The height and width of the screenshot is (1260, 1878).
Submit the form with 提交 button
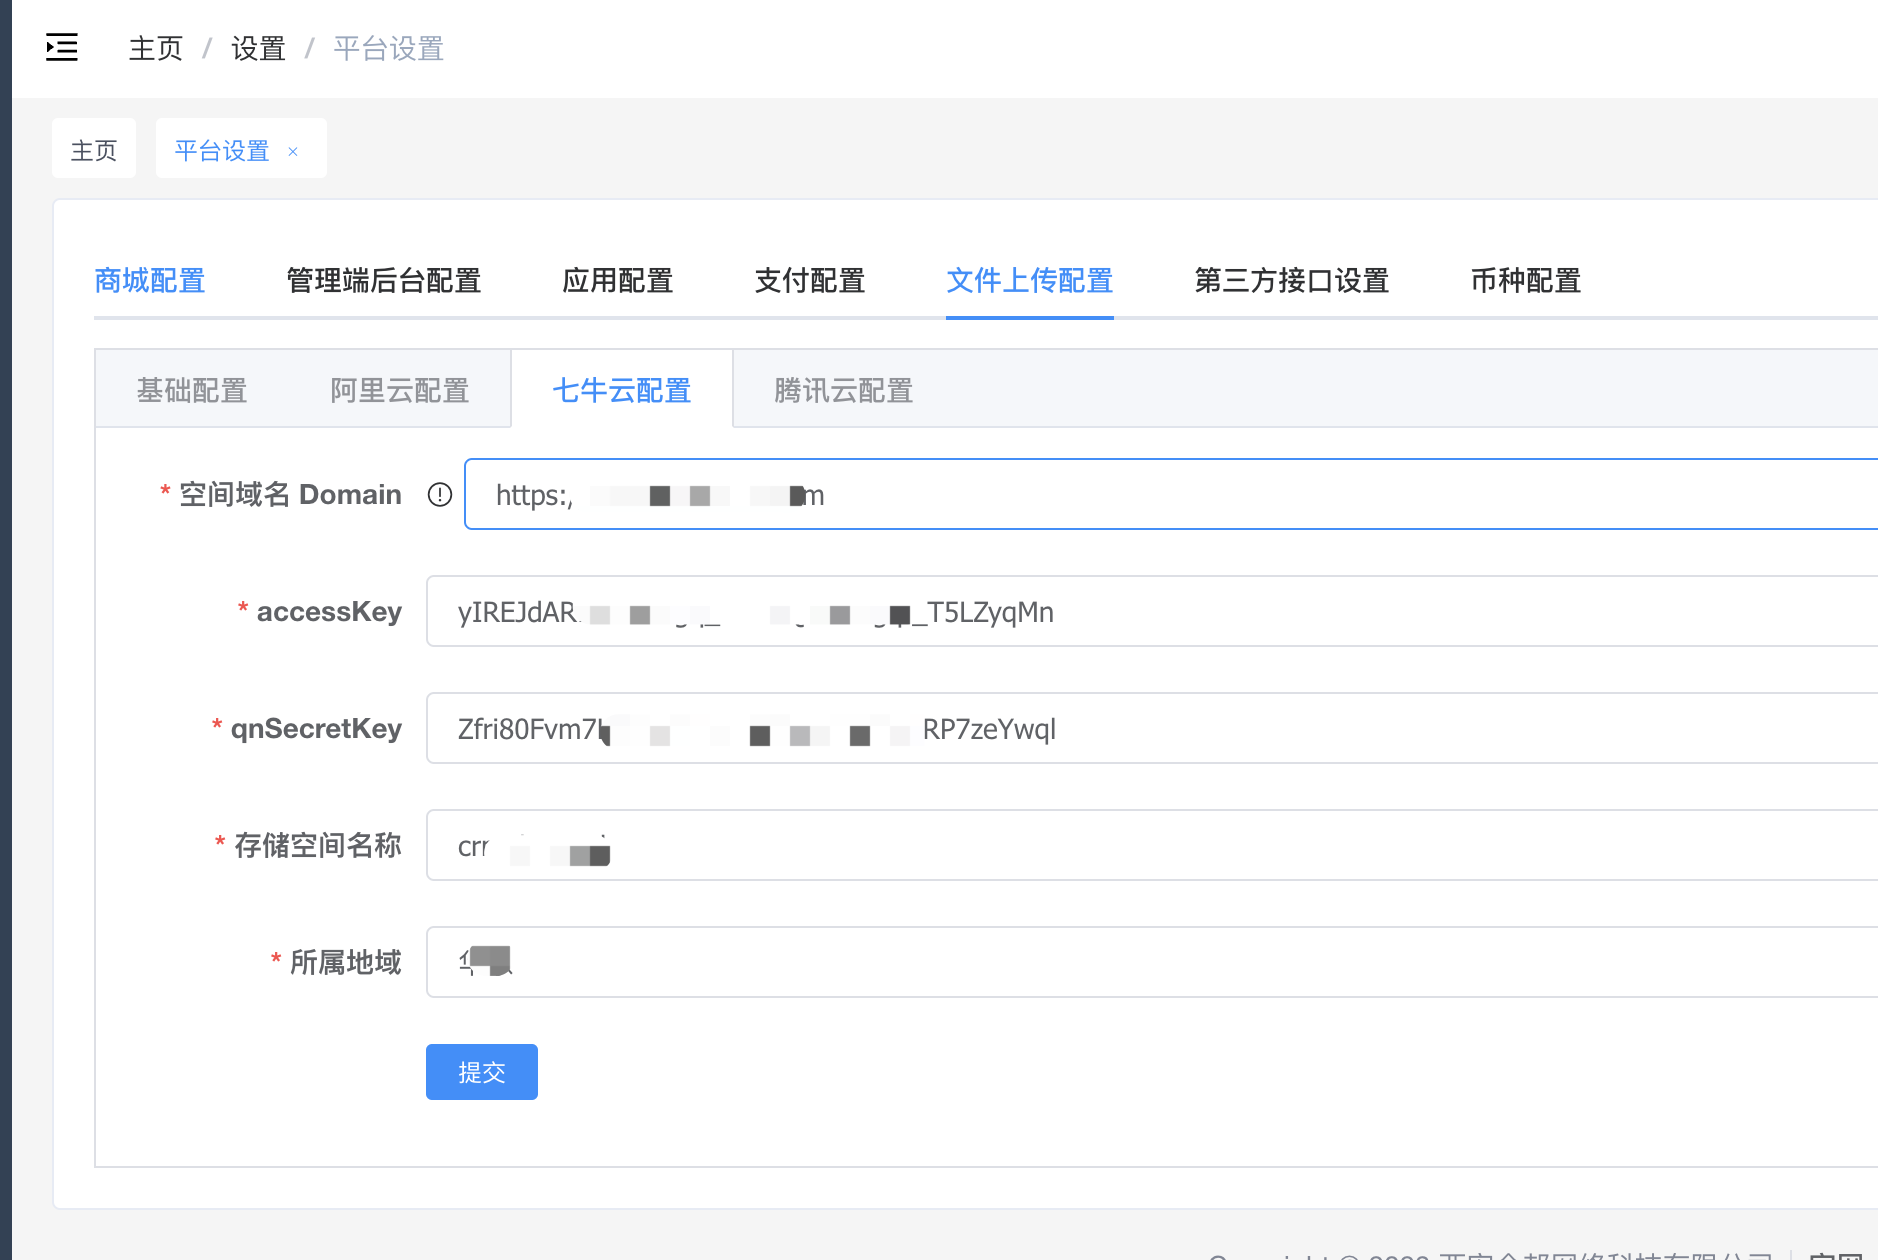(482, 1072)
